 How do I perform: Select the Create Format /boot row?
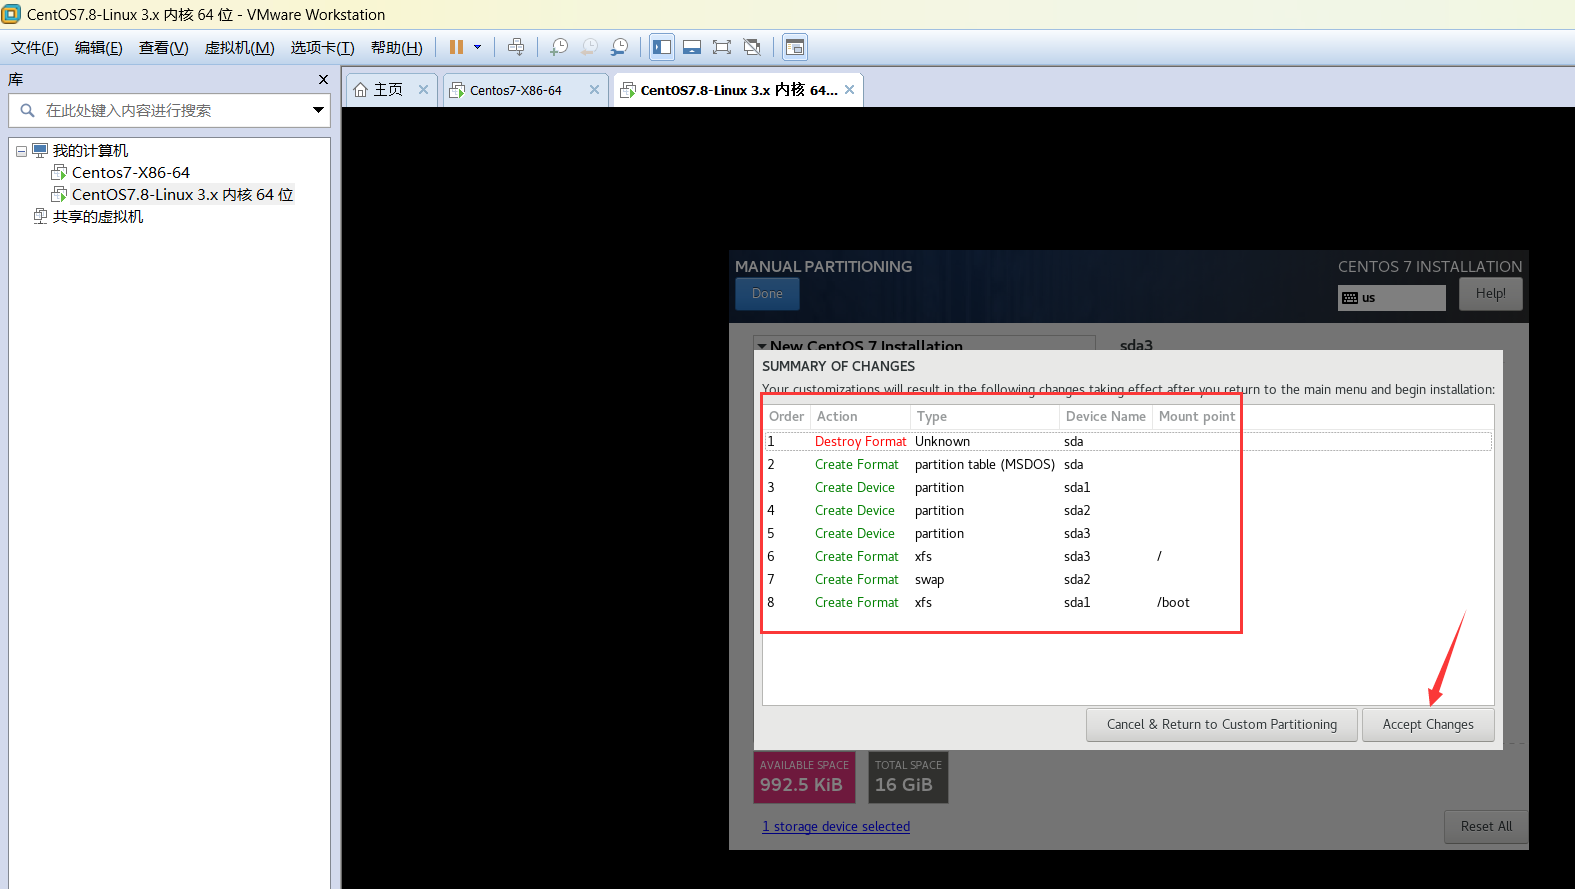(x=1128, y=603)
